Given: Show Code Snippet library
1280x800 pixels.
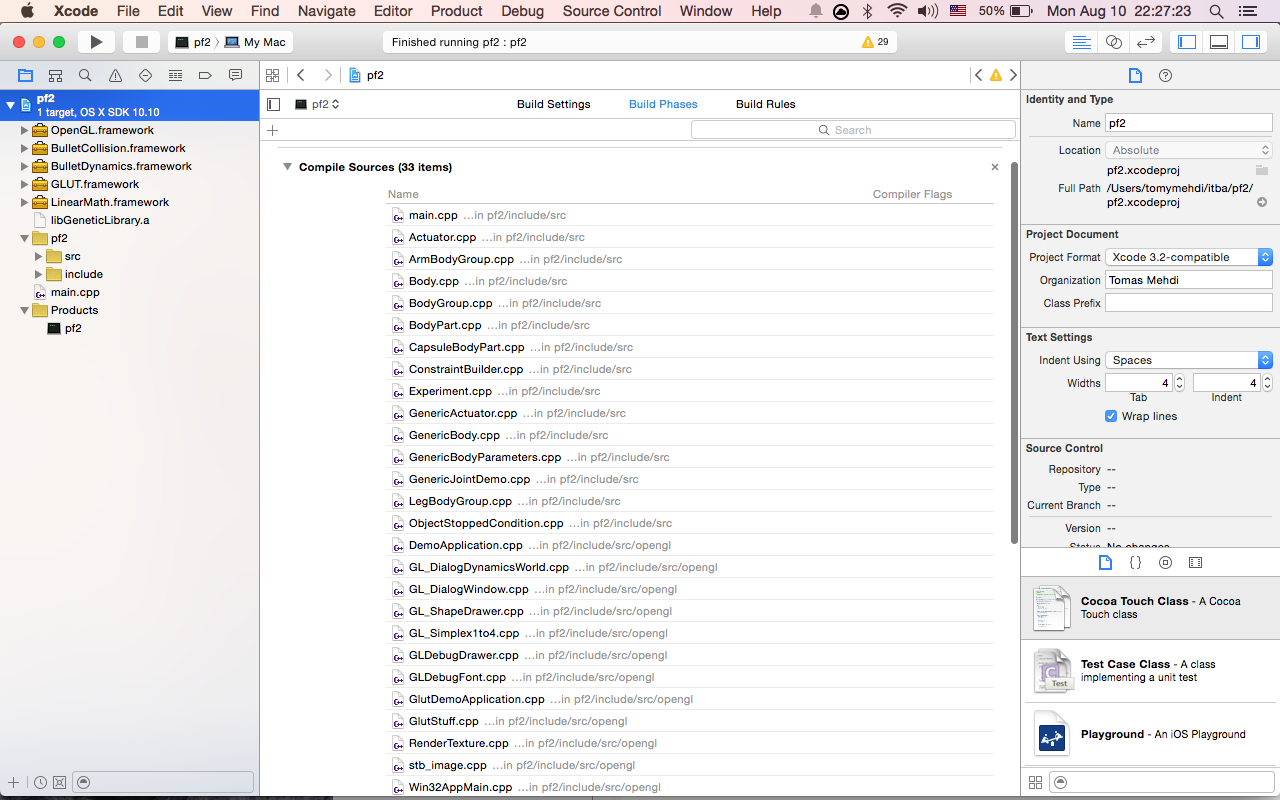Looking at the screenshot, I should [1135, 563].
